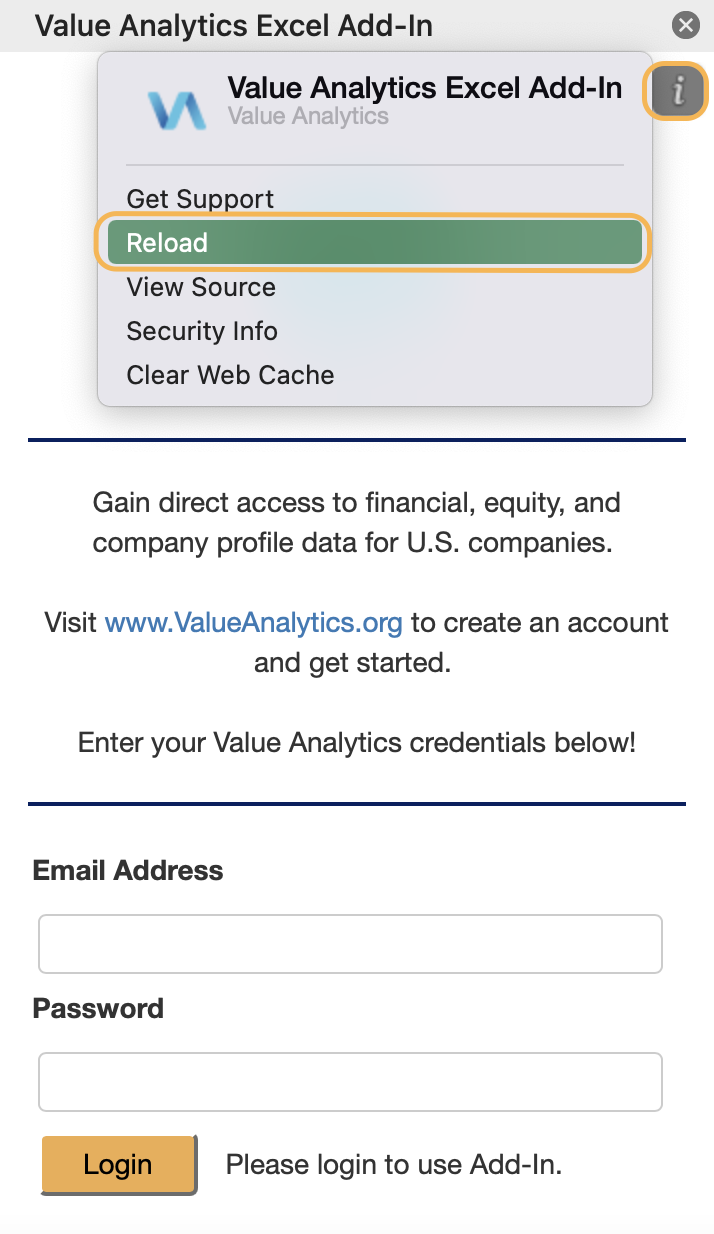The image size is (714, 1234).
Task: Click the 'Please login to use Add-In' text
Action: coord(394,1164)
